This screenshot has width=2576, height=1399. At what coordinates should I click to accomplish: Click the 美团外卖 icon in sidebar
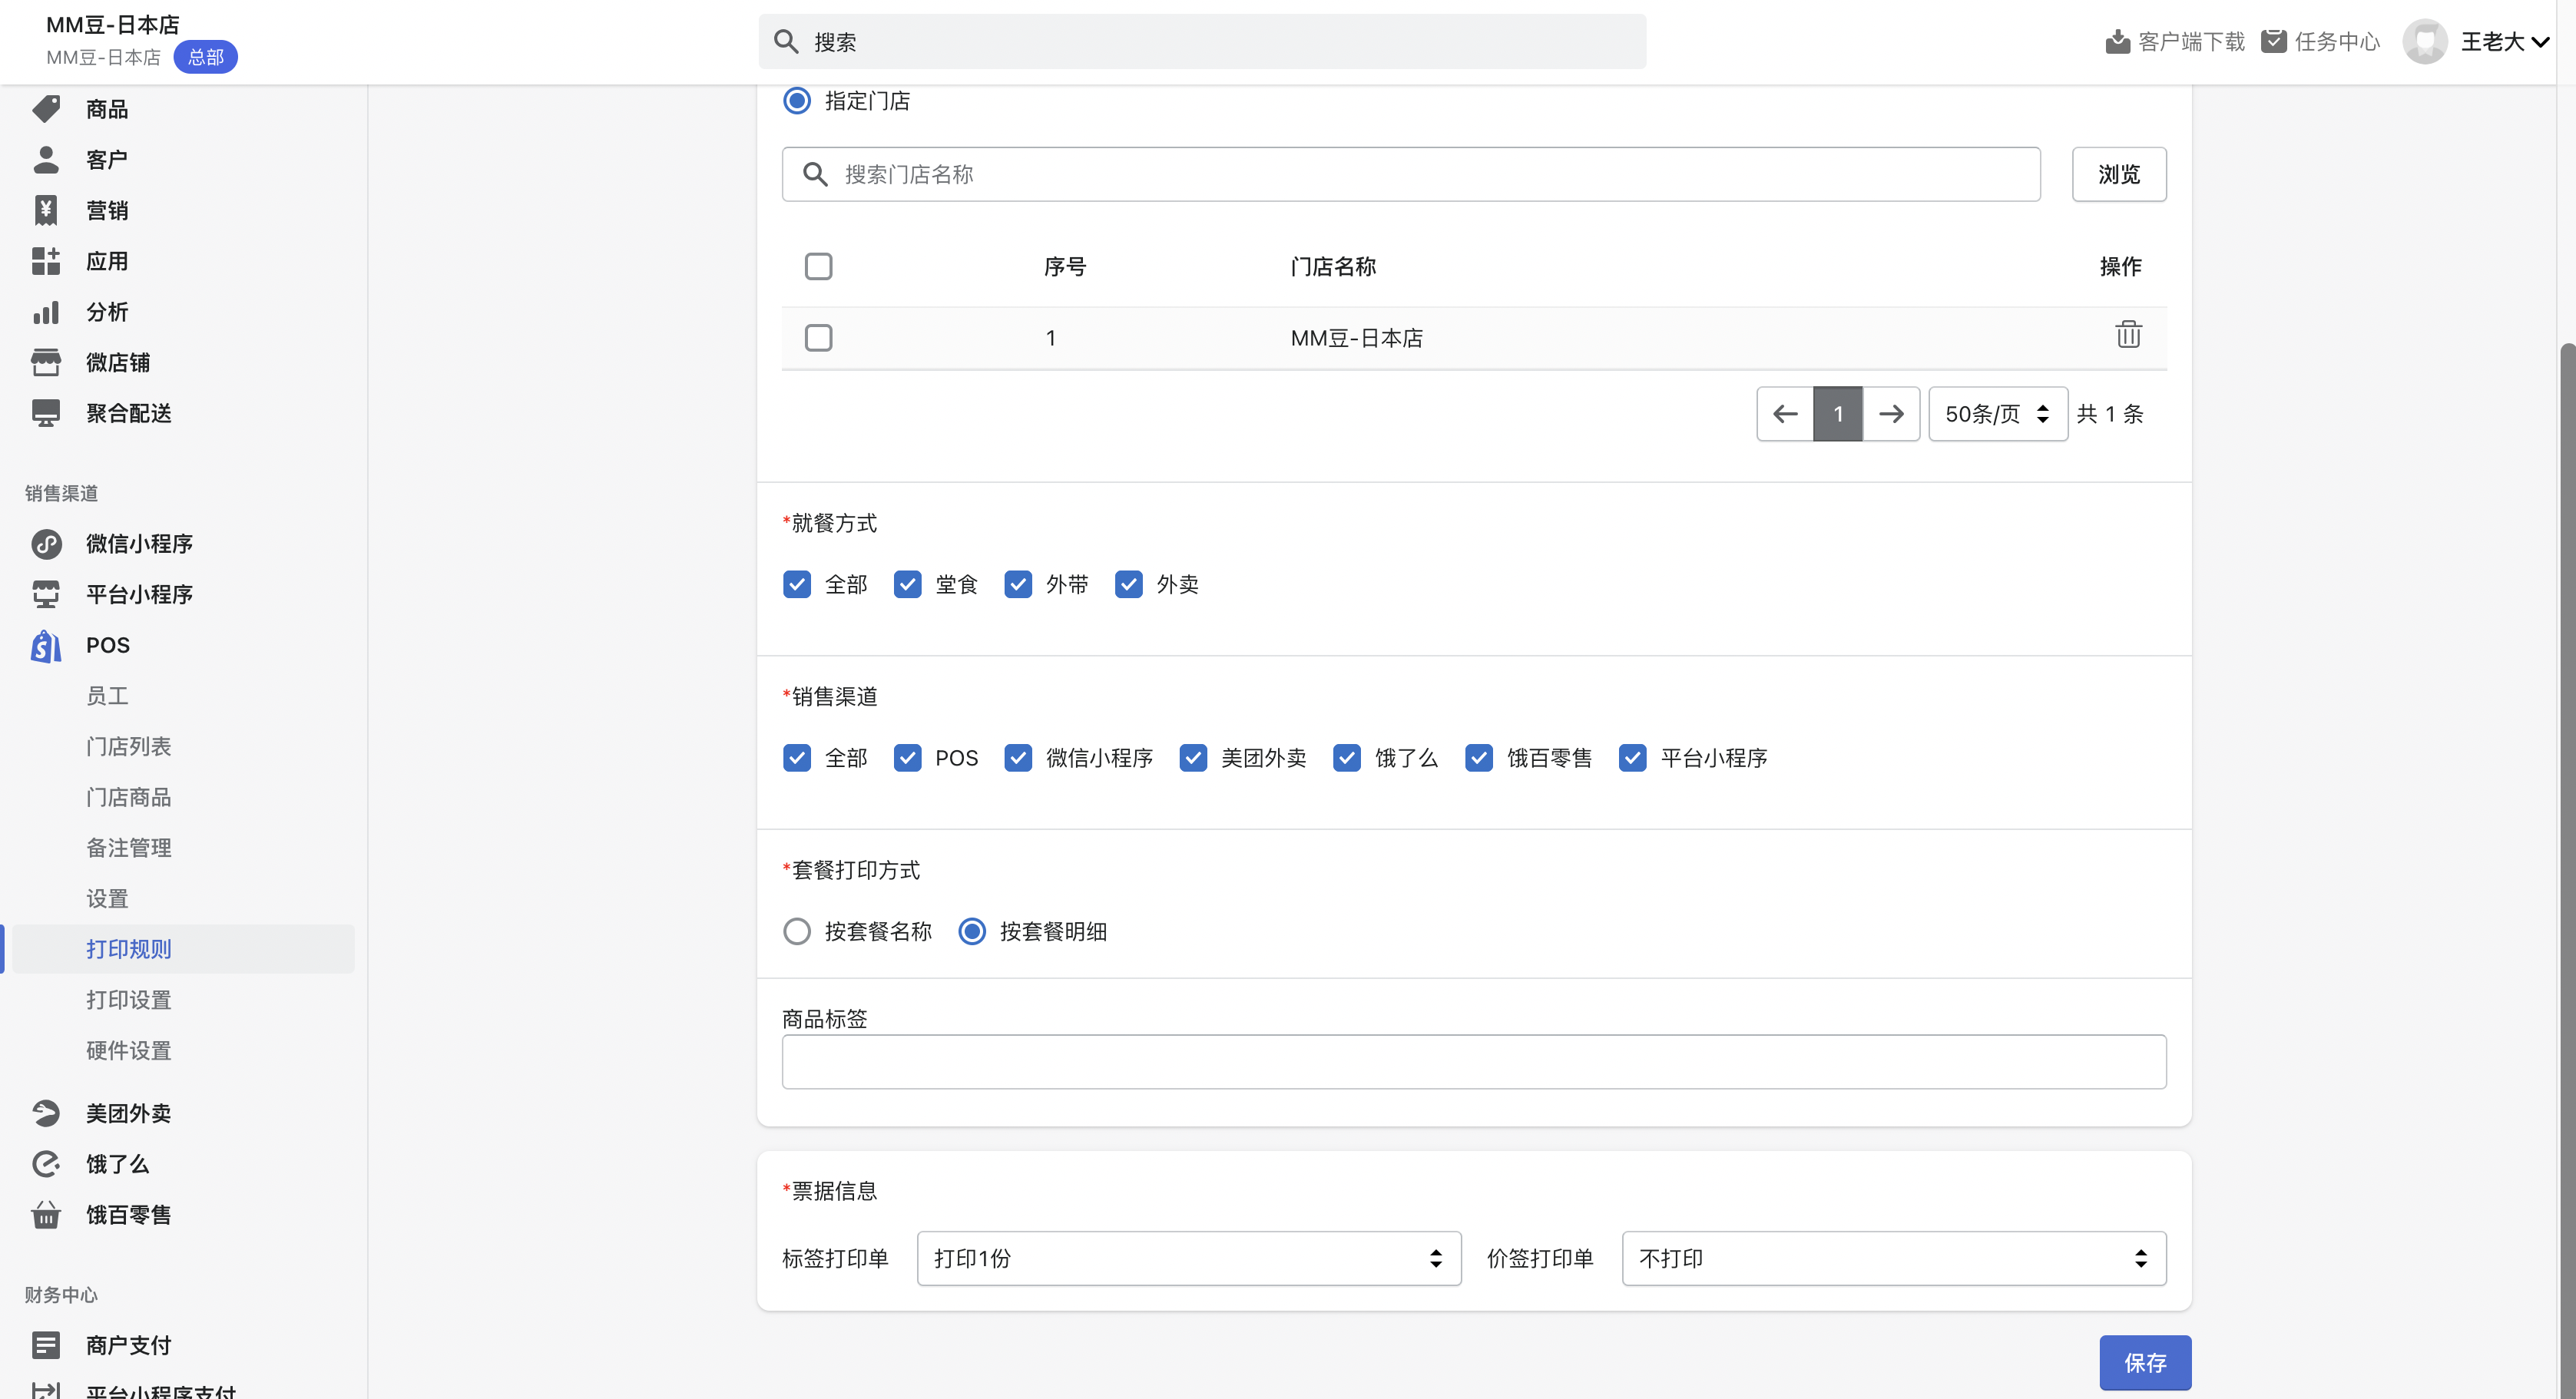[46, 1113]
